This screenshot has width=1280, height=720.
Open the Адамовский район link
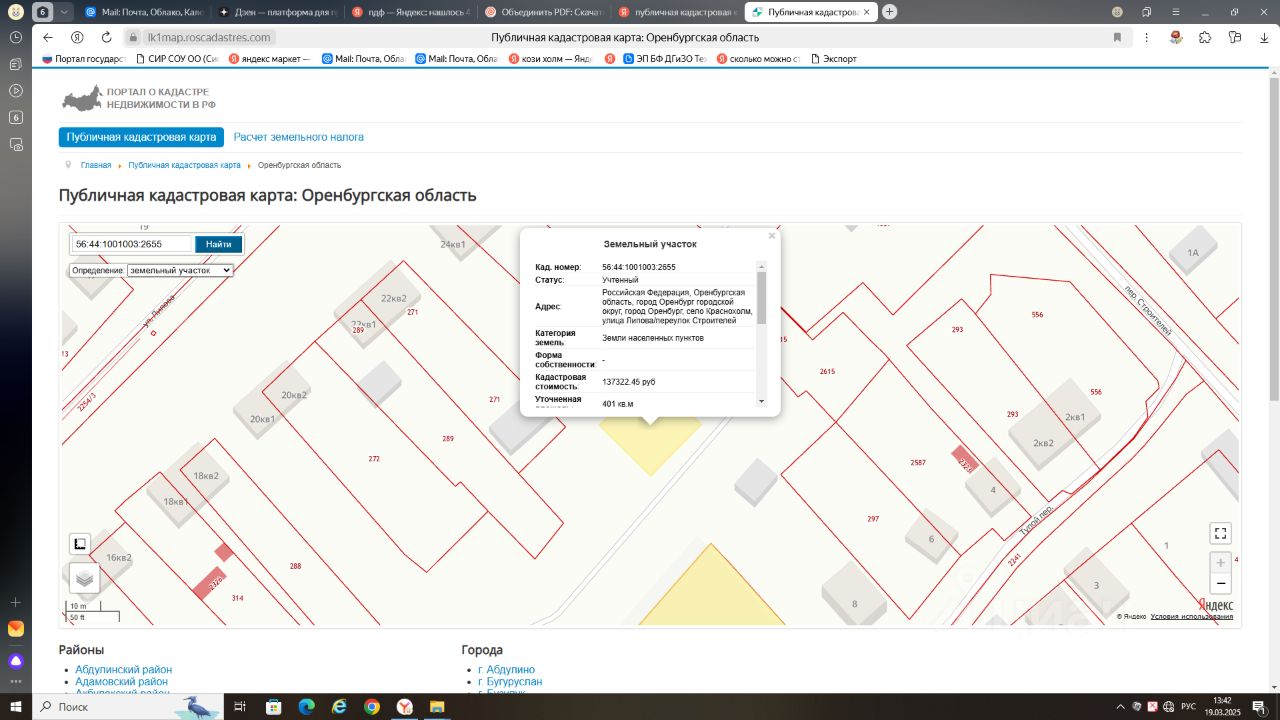coord(122,682)
